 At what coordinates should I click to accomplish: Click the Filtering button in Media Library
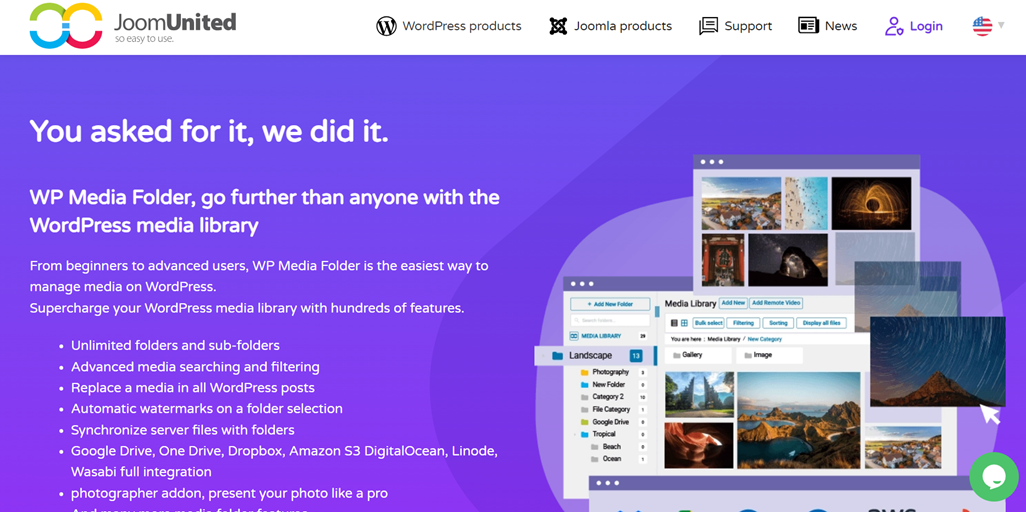[743, 323]
